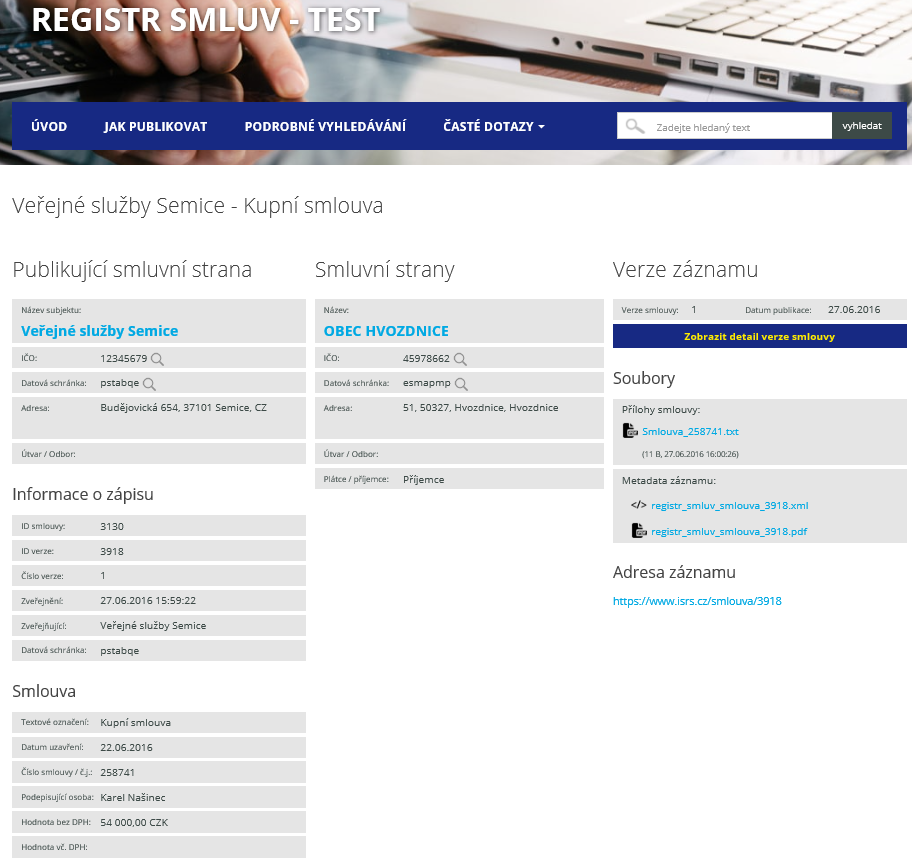912x863 pixels.
Task: Select contract number 258741 value
Action: [117, 772]
